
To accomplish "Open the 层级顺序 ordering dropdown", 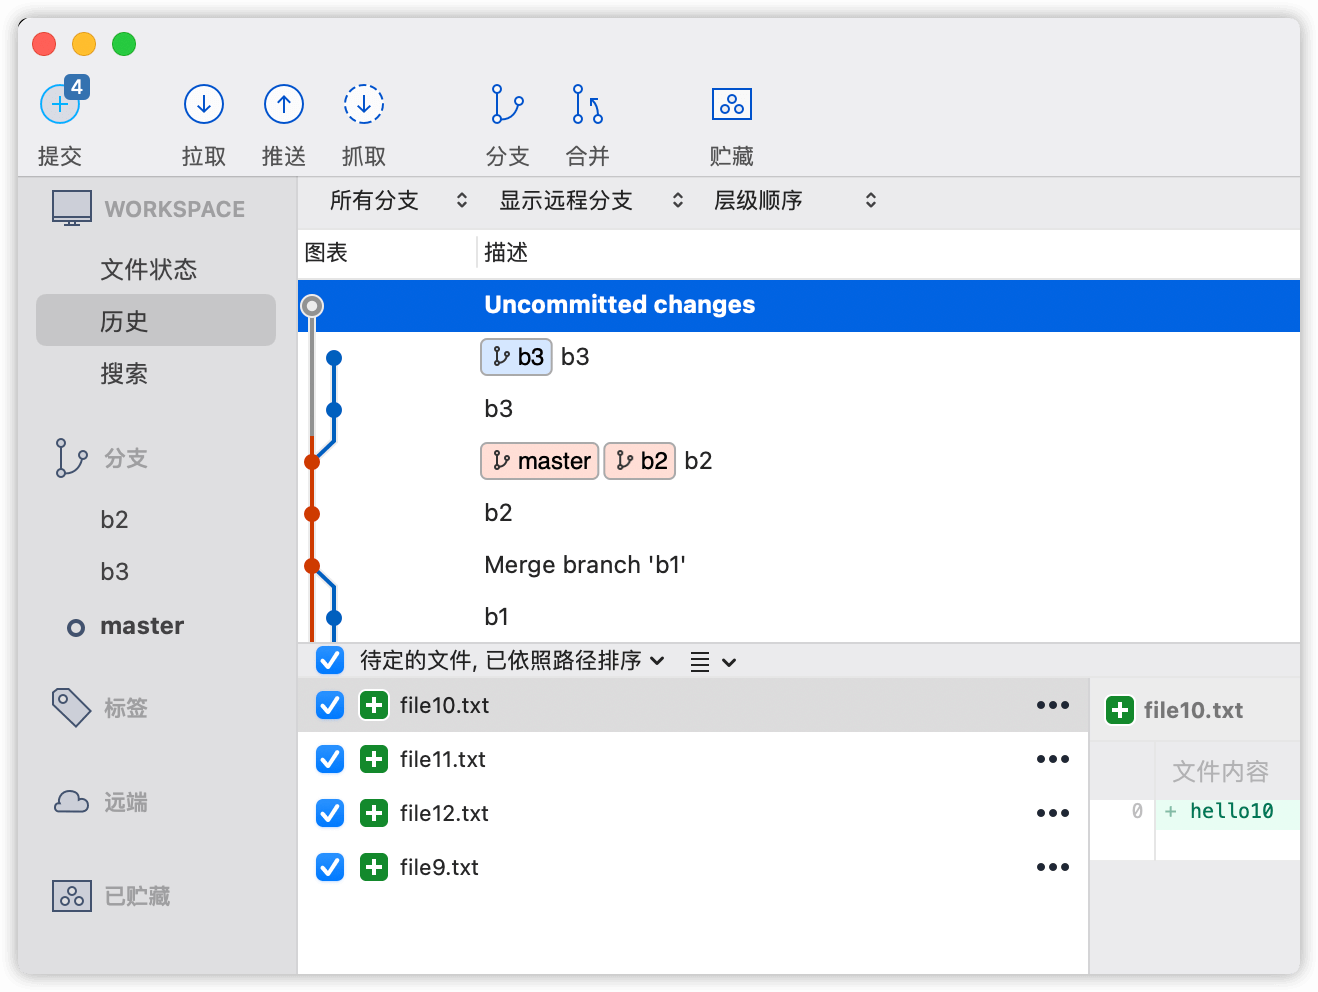I will coord(795,200).
